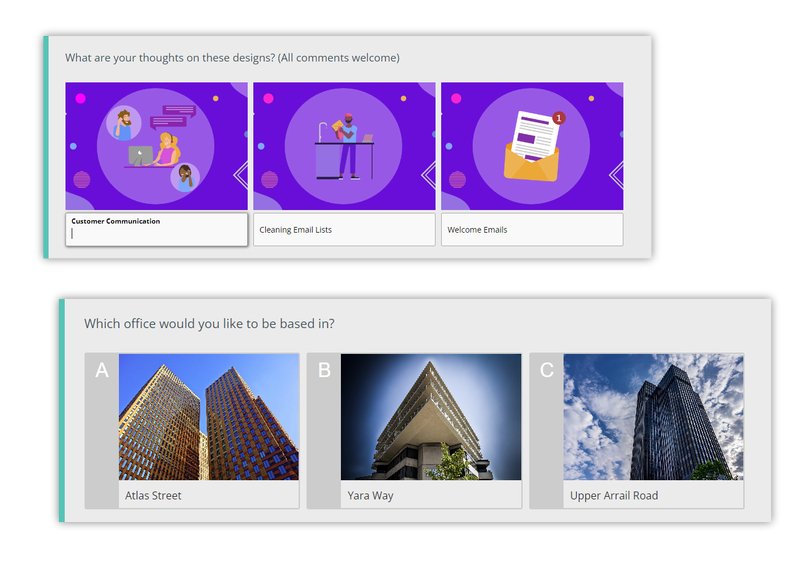The width and height of the screenshot is (810, 582).
Task: Choose the Atlas Street office photo
Action: tap(208, 417)
